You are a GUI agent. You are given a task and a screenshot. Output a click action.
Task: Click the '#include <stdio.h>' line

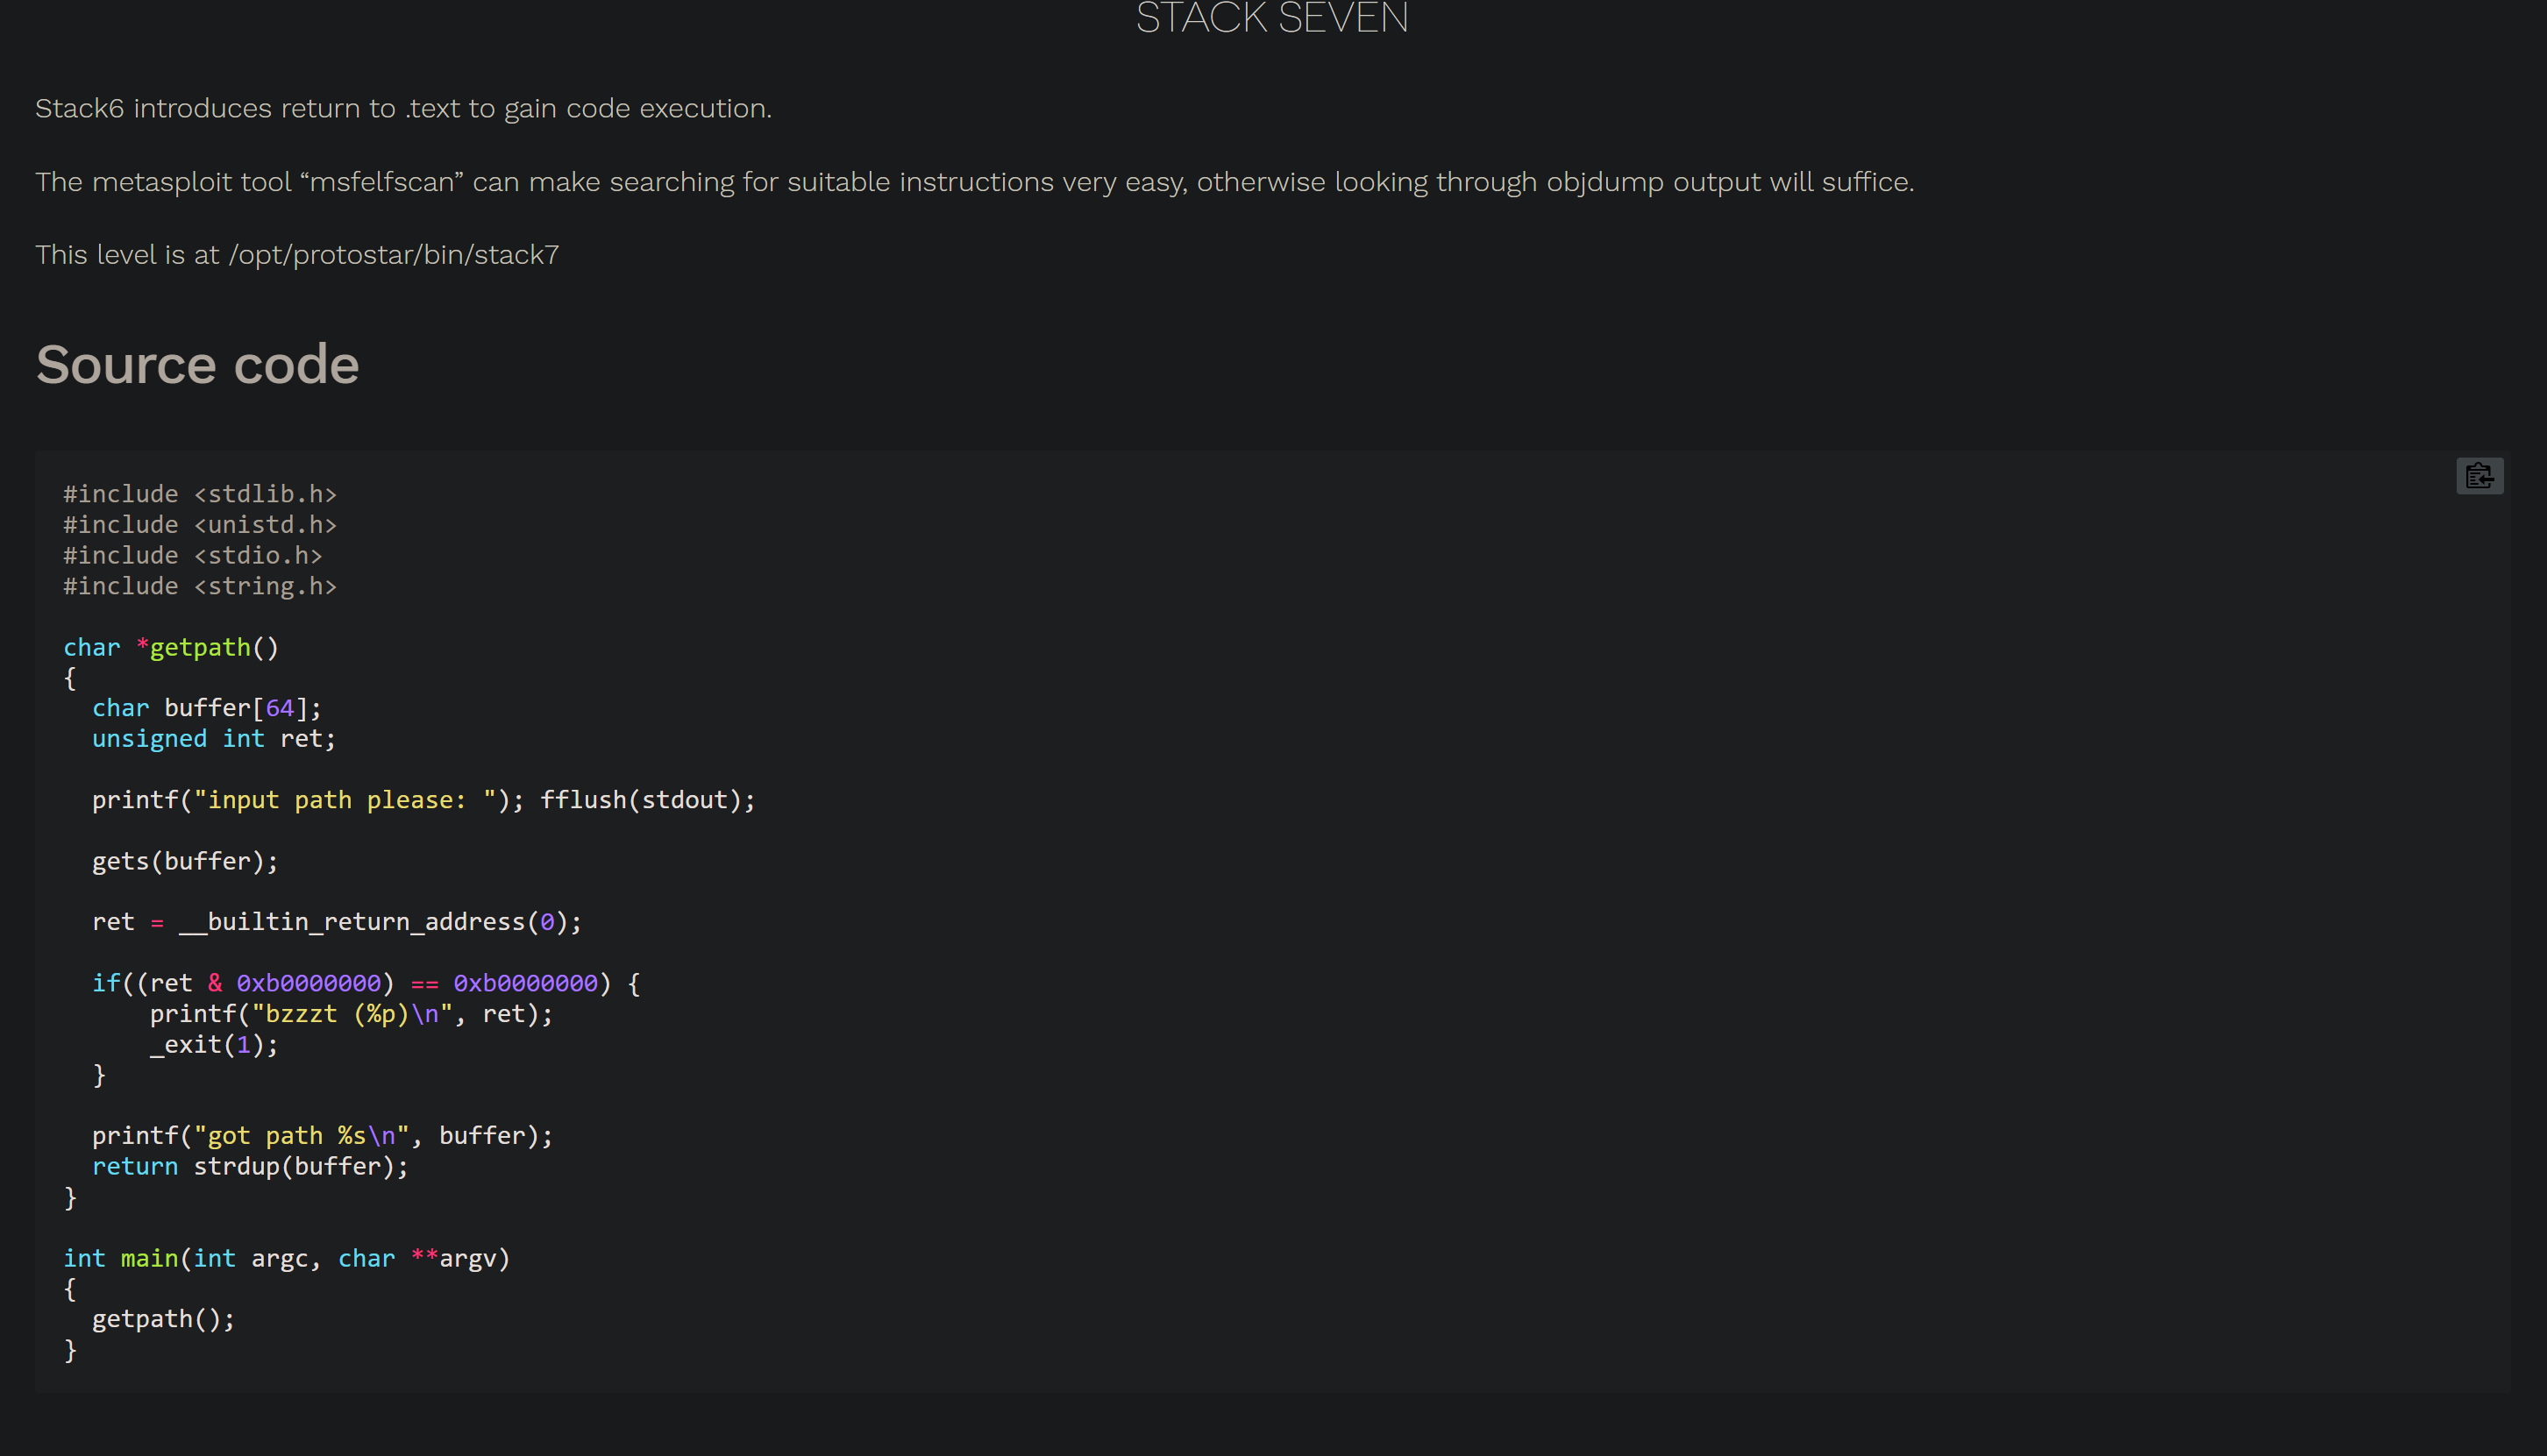click(193, 555)
